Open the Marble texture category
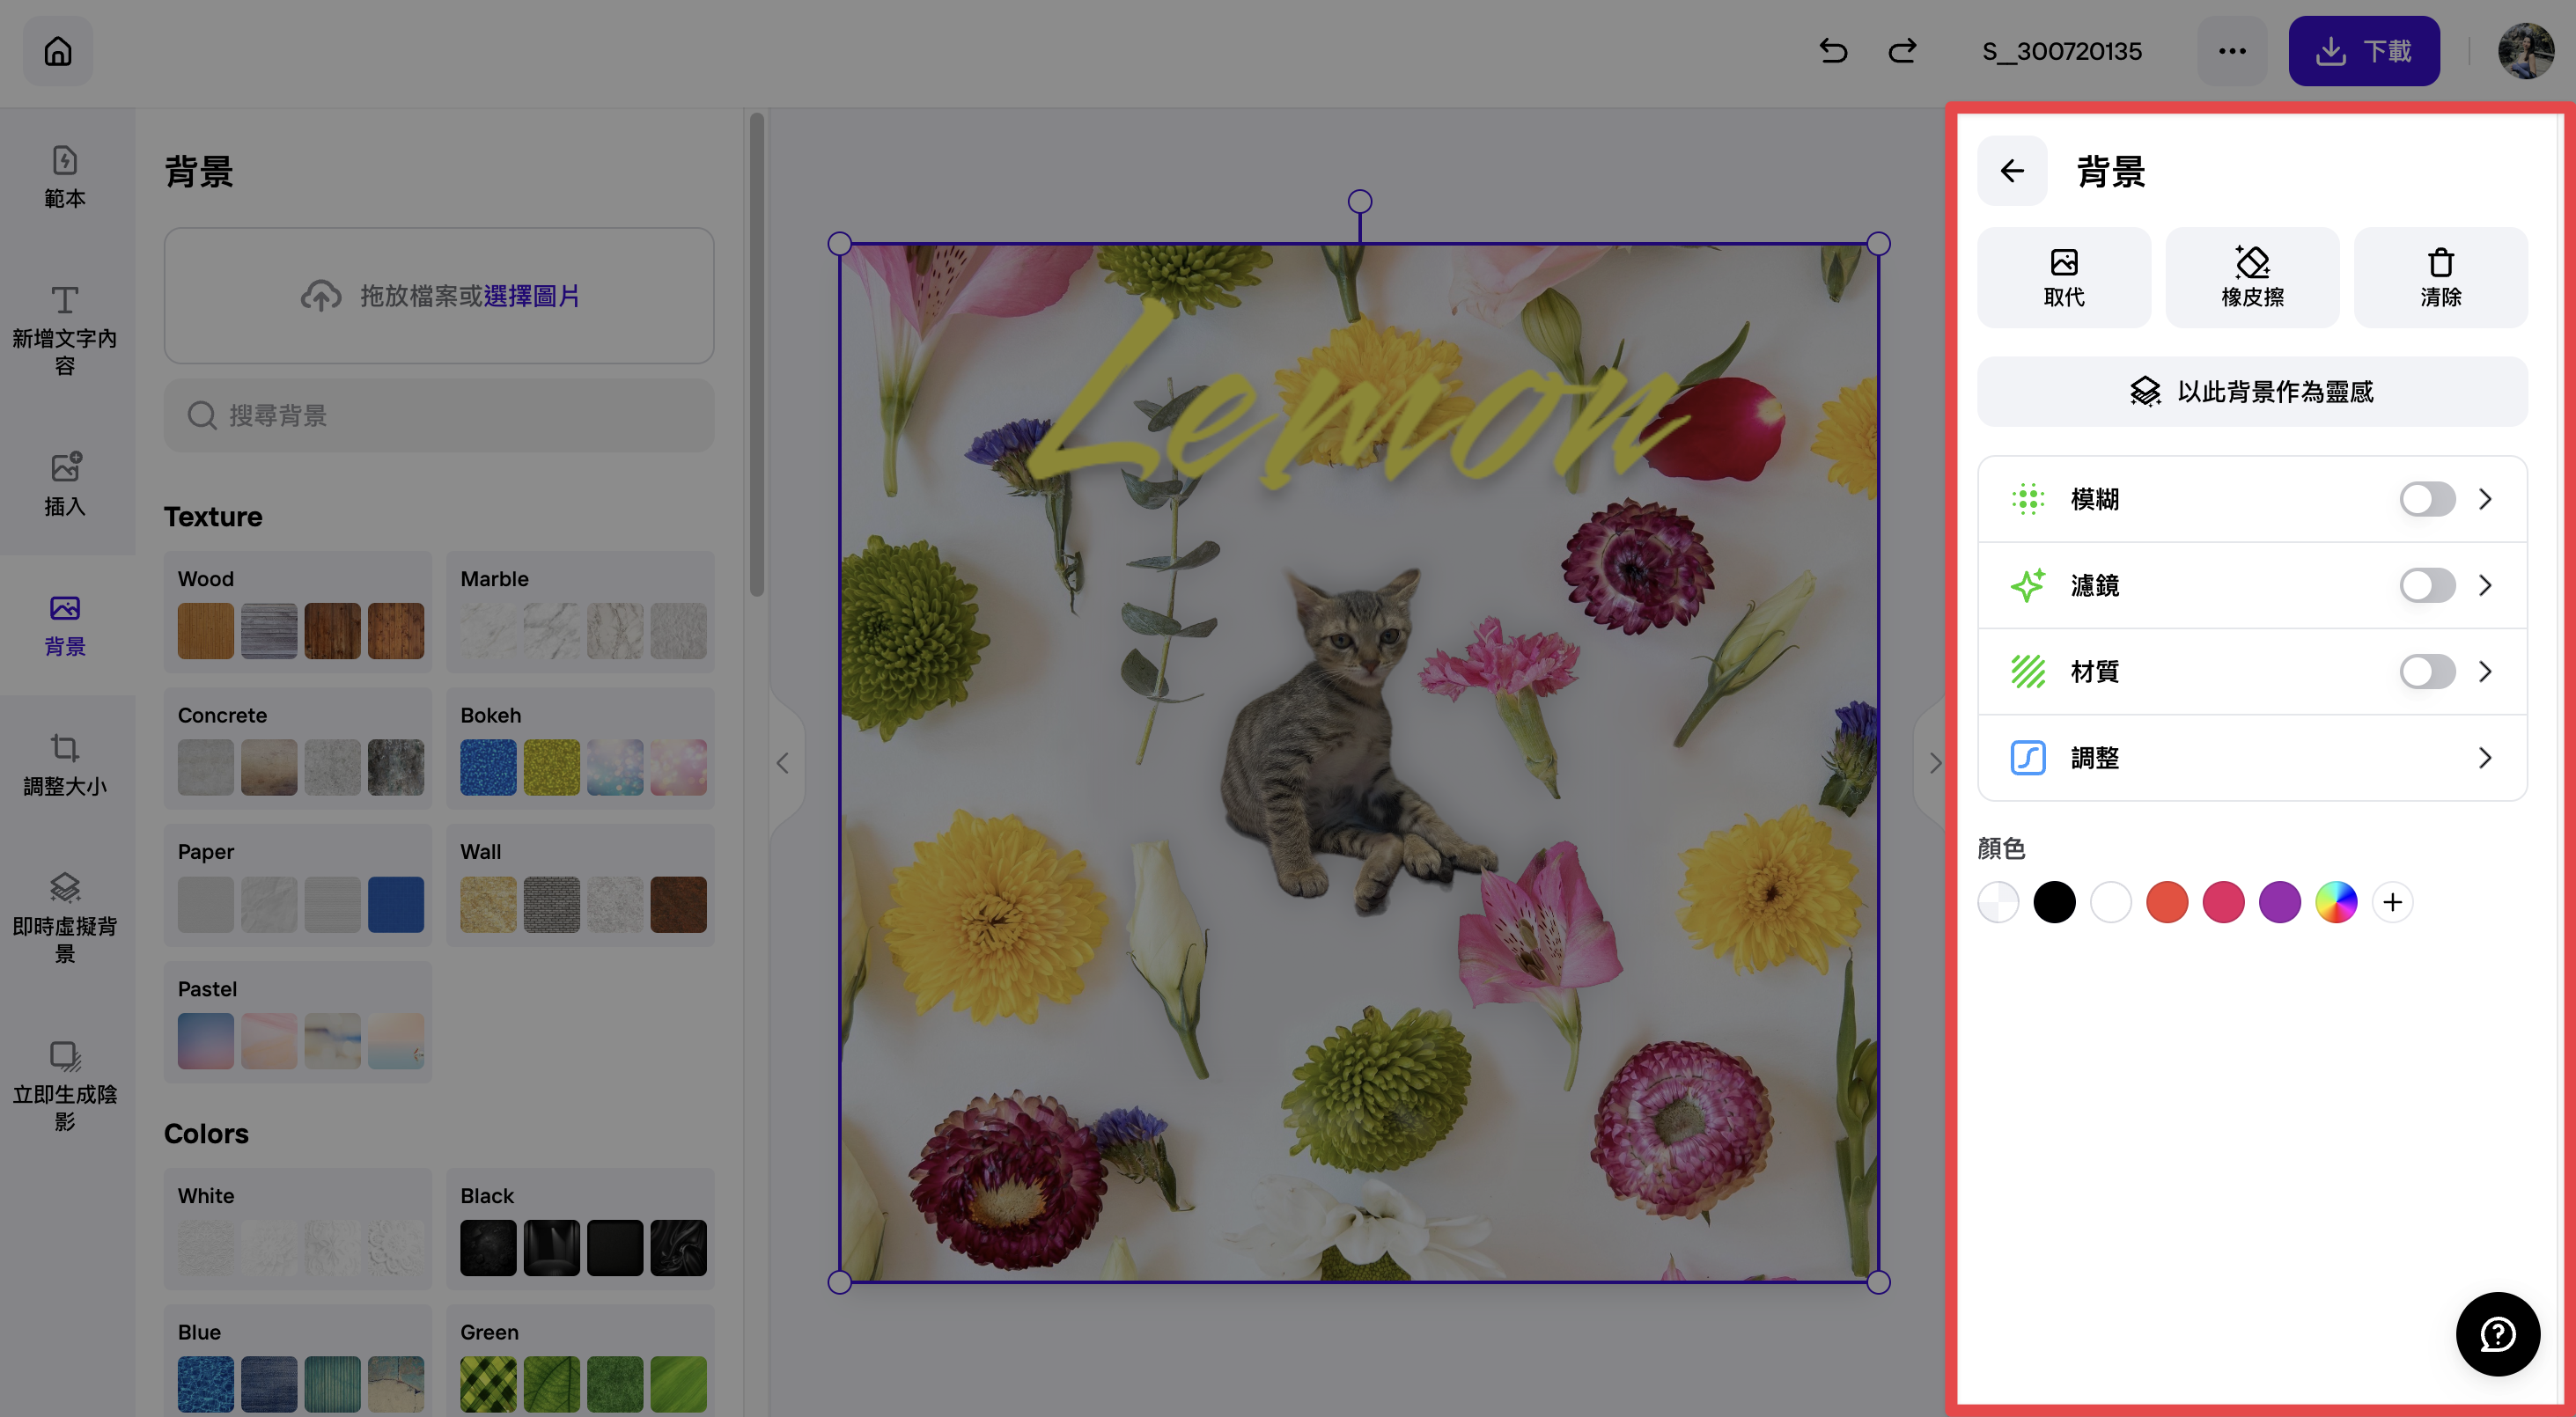The image size is (2576, 1417). (580, 612)
